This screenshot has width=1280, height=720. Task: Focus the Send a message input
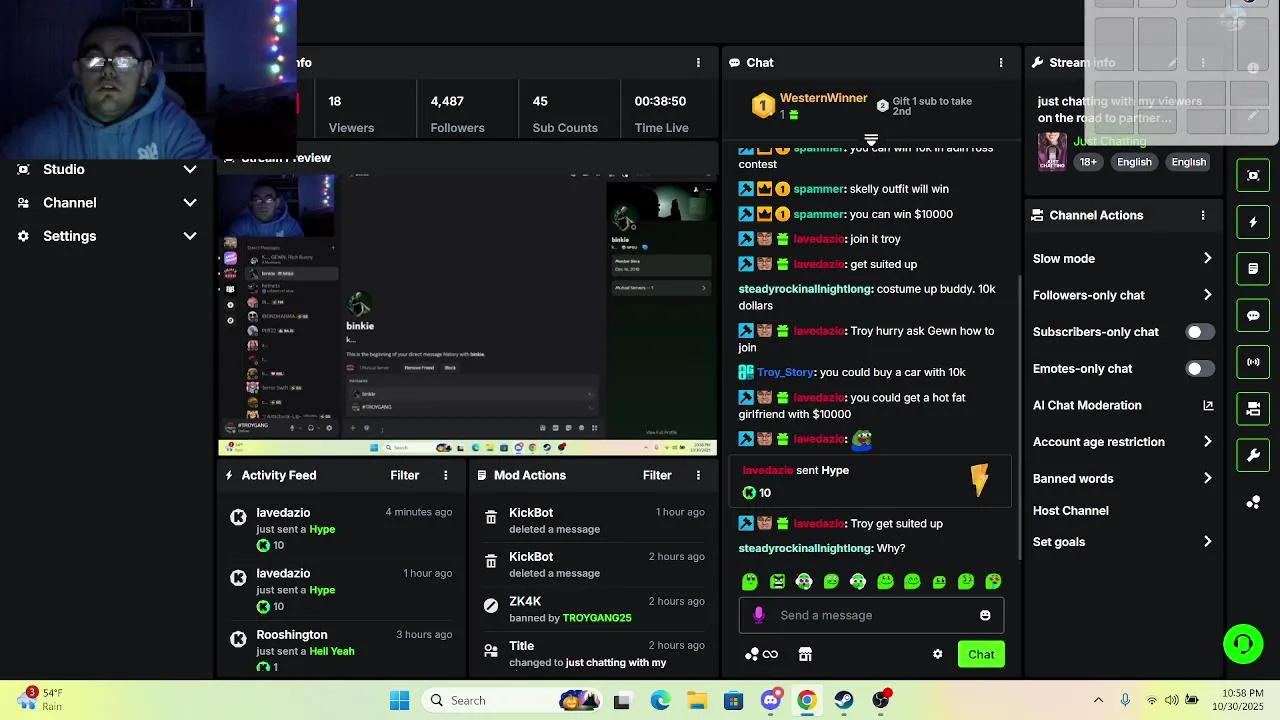(x=870, y=615)
